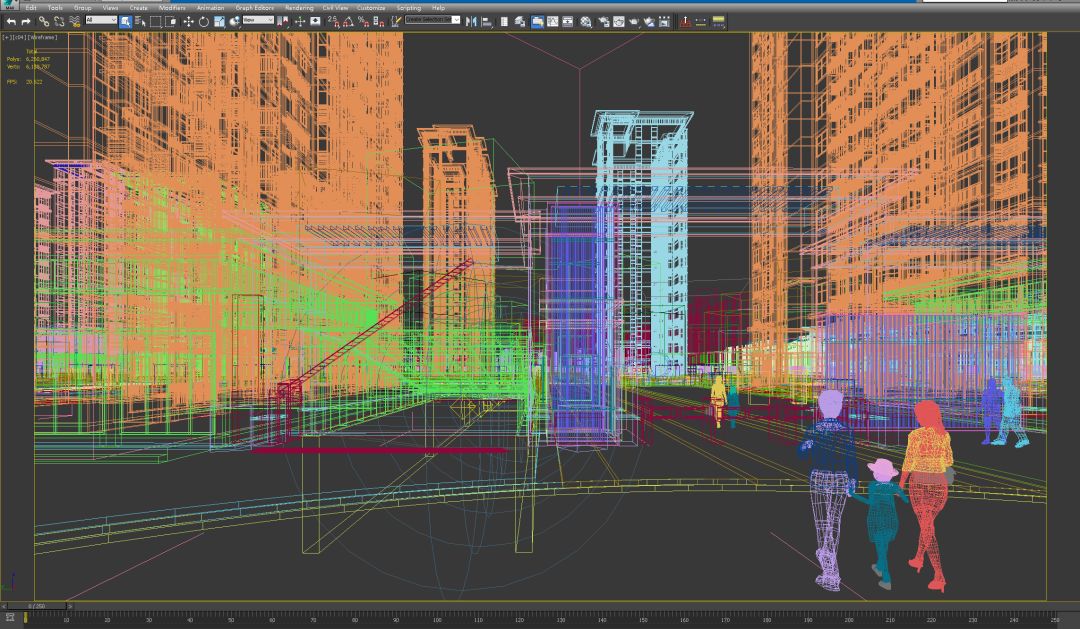This screenshot has height=629, width=1080.
Task: Click the Redo arrow icon
Action: tap(26, 21)
